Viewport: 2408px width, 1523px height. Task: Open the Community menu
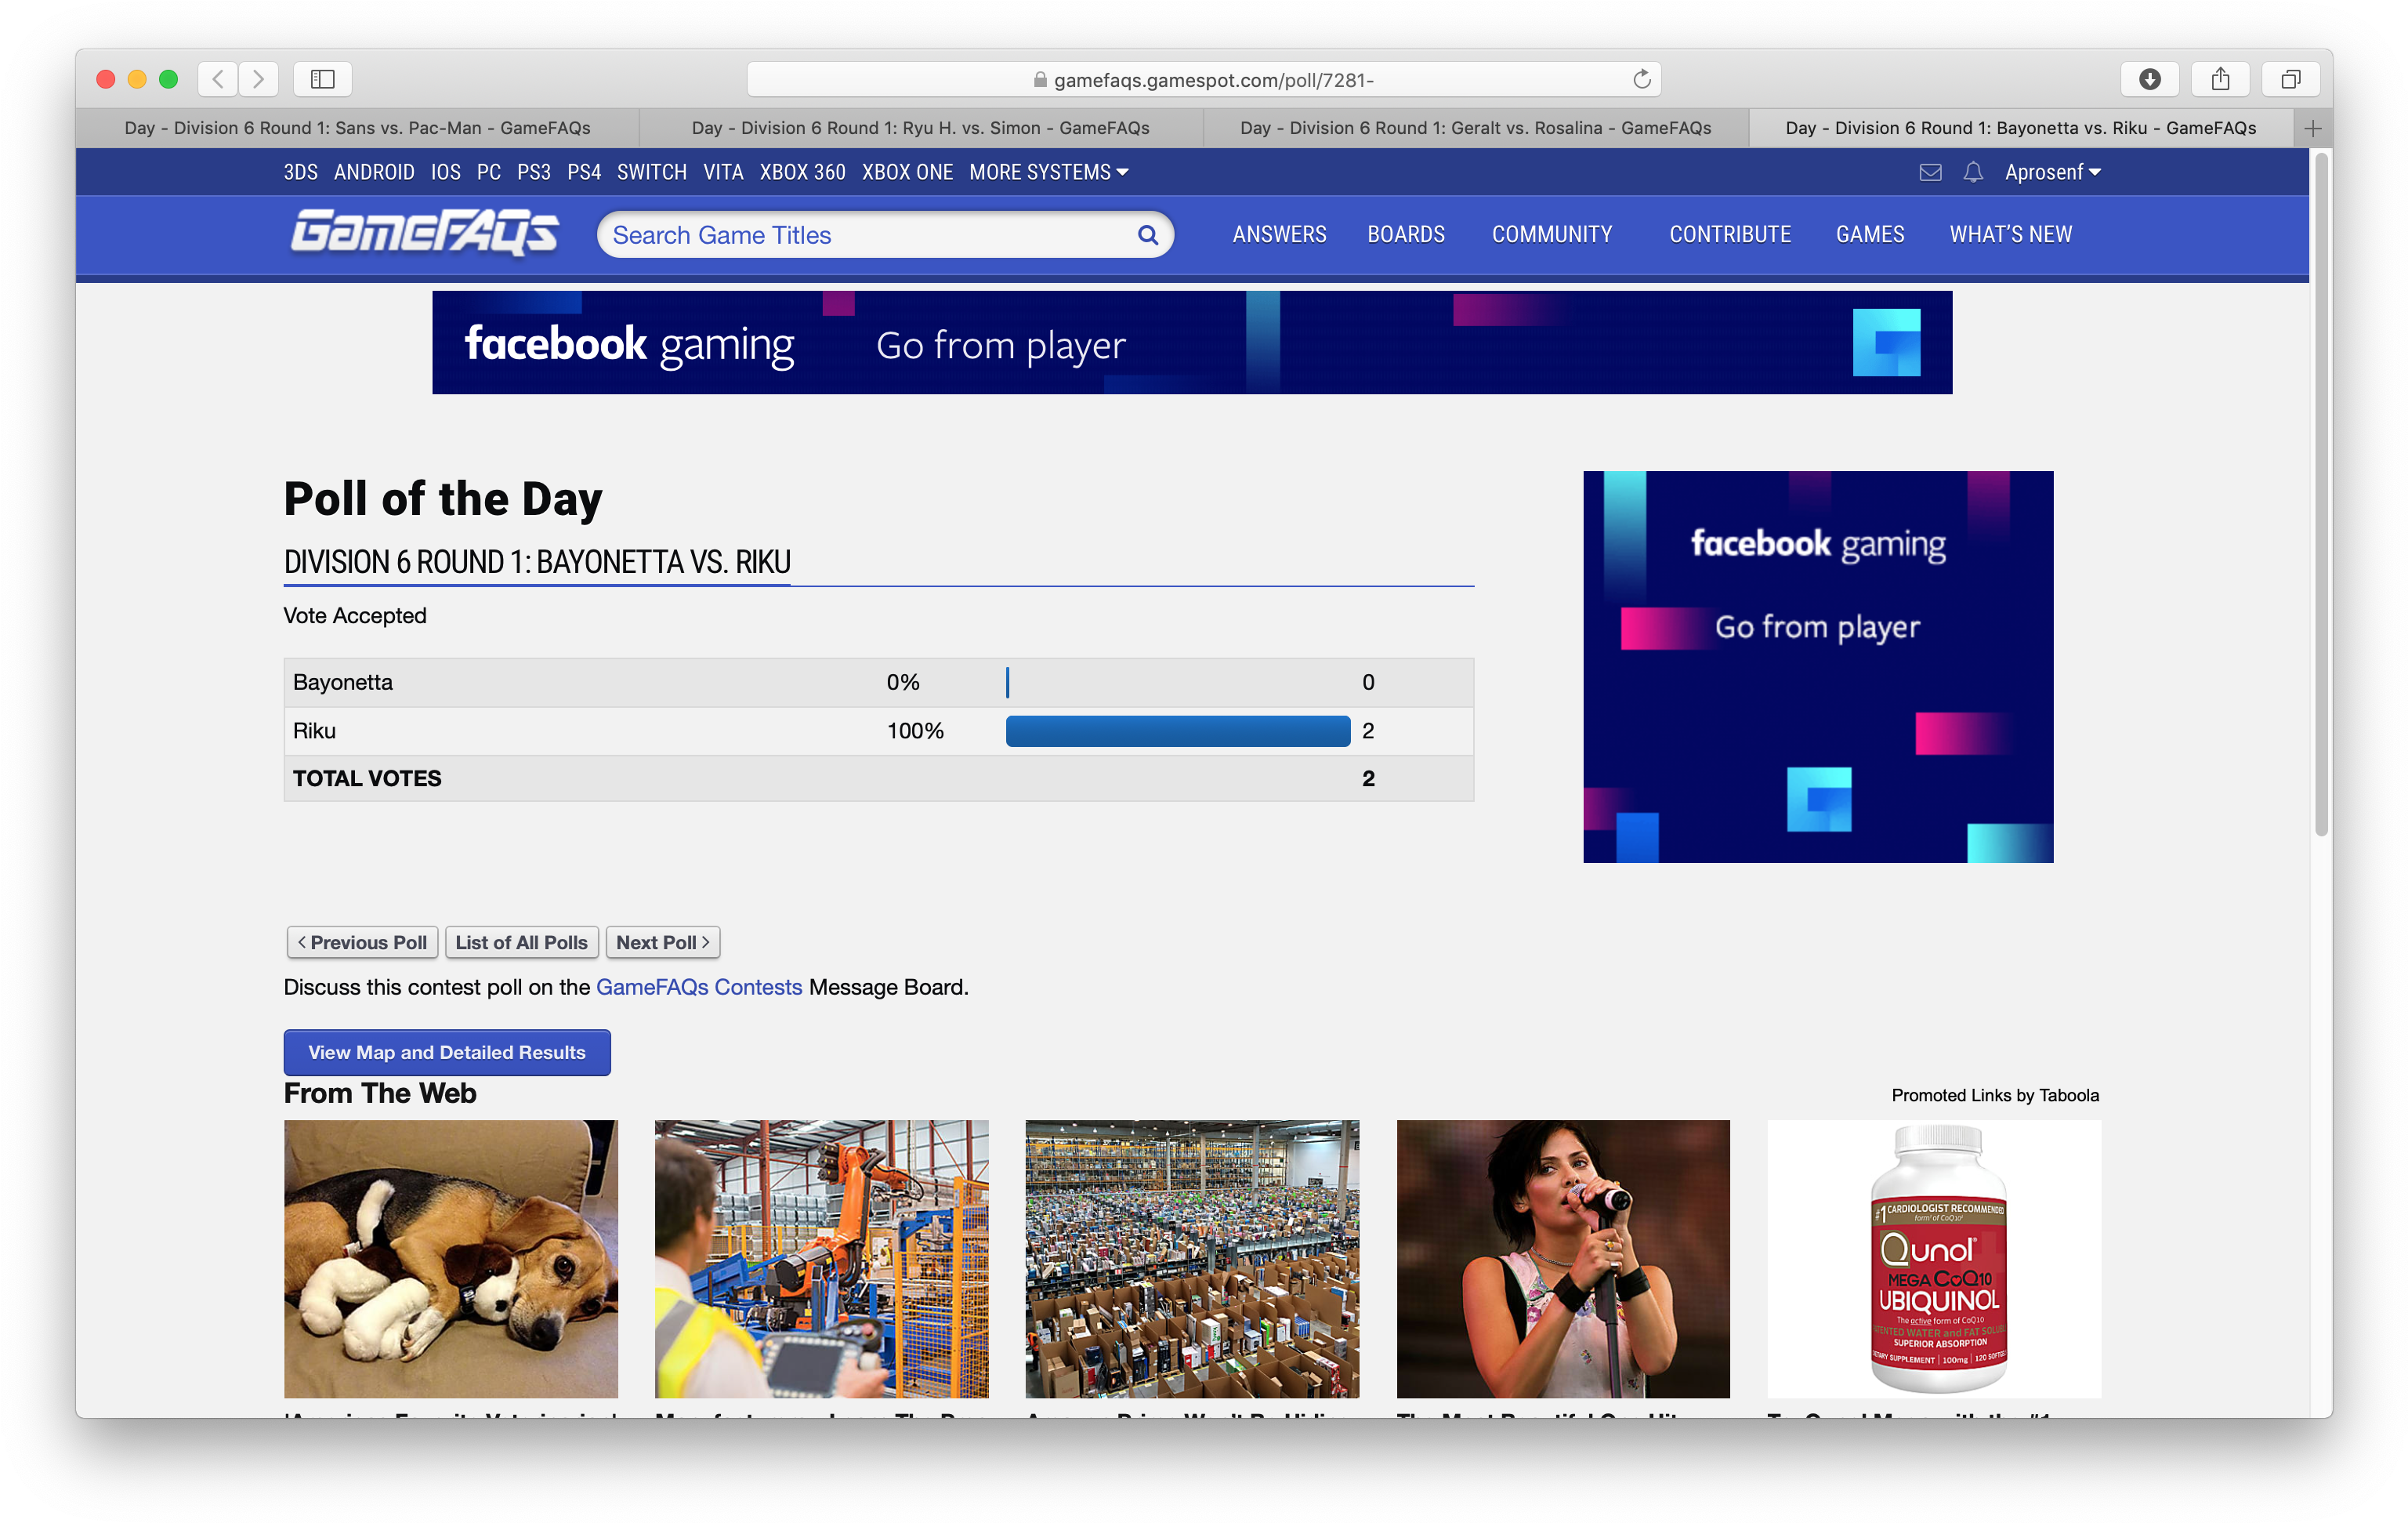[x=1551, y=234]
